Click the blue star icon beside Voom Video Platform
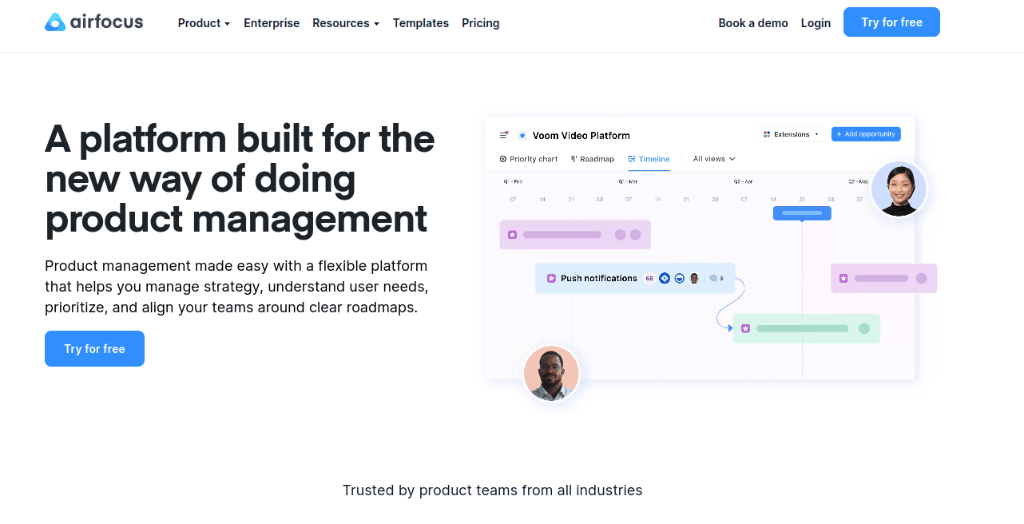The image size is (1024, 524). pyautogui.click(x=522, y=135)
